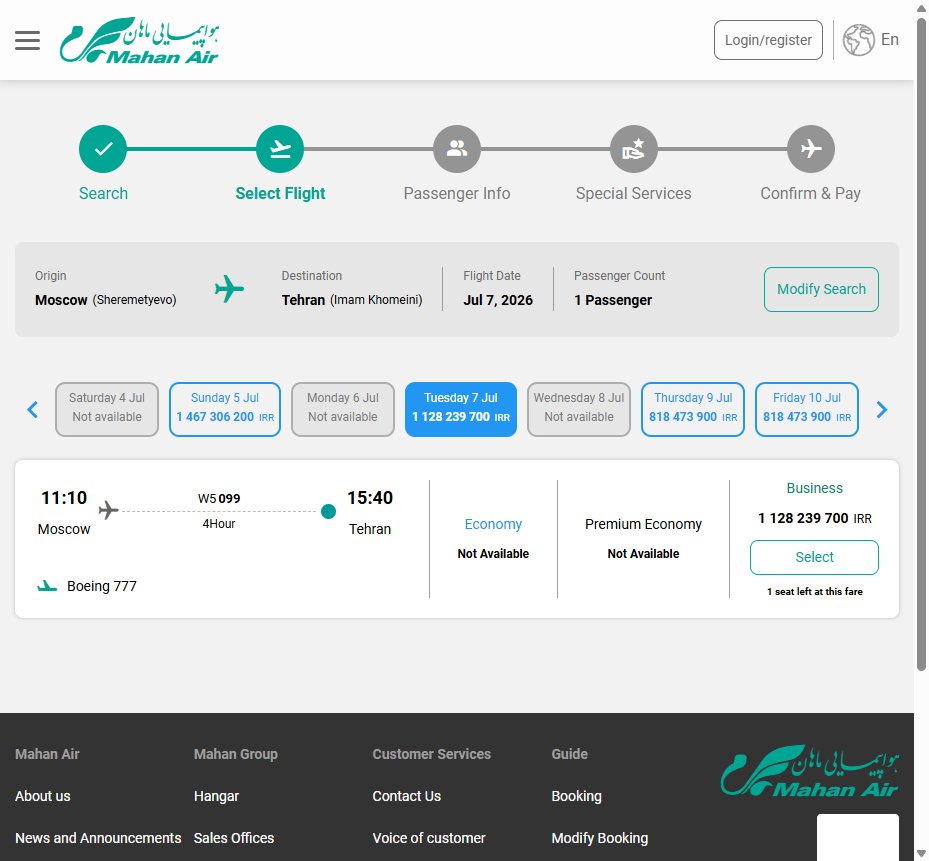Image resolution: width=929 pixels, height=861 pixels.
Task: Click the 4Hour duration text
Action: [219, 523]
